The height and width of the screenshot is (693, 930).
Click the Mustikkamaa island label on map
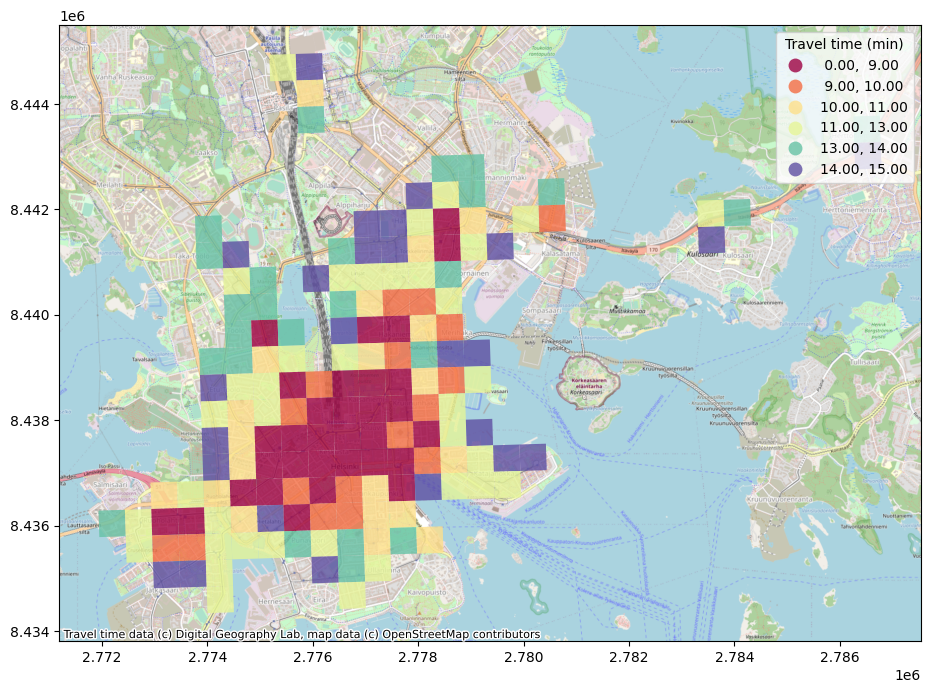[x=627, y=311]
